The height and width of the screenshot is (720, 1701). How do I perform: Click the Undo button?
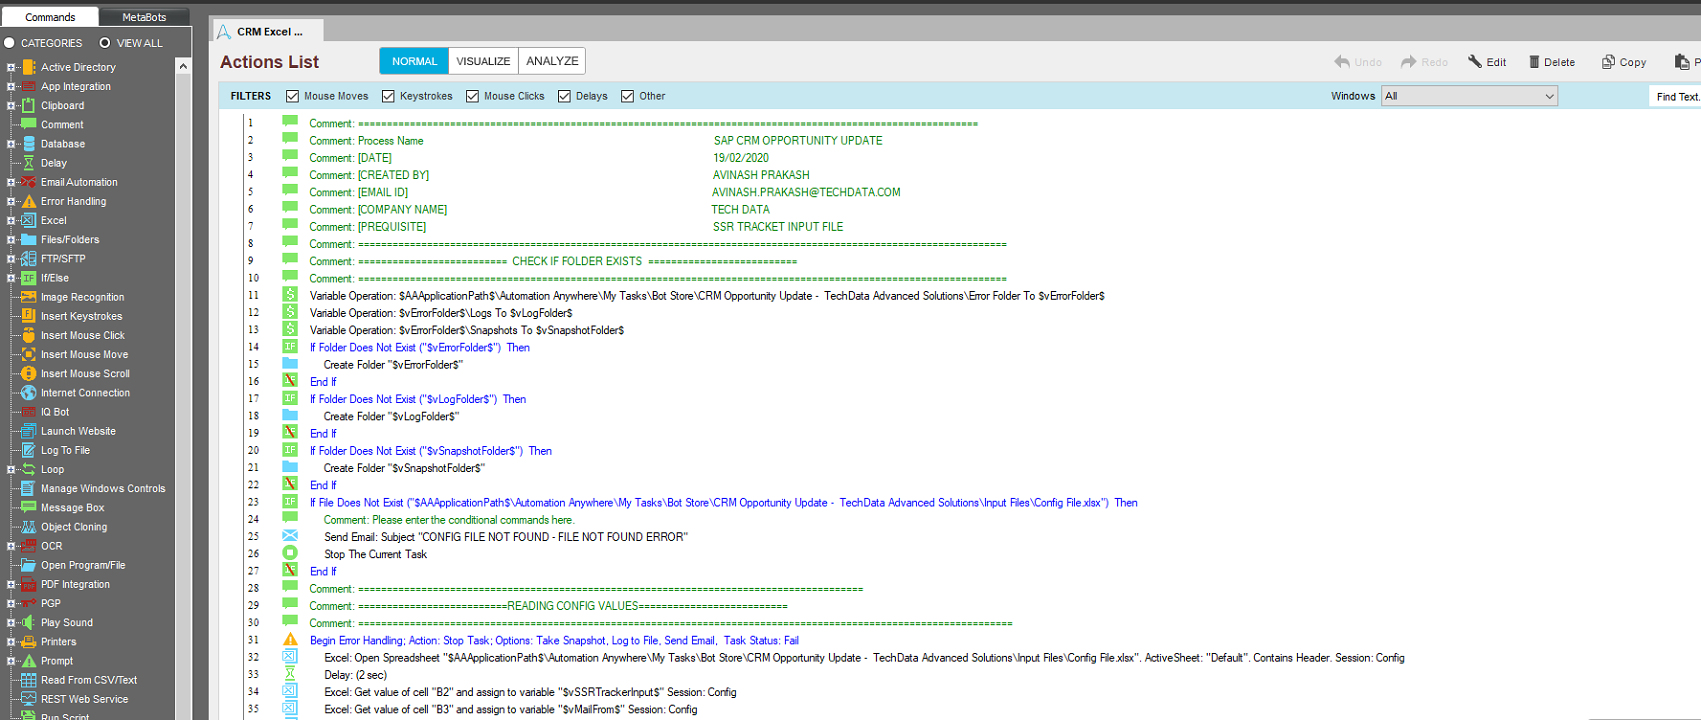click(x=1357, y=62)
